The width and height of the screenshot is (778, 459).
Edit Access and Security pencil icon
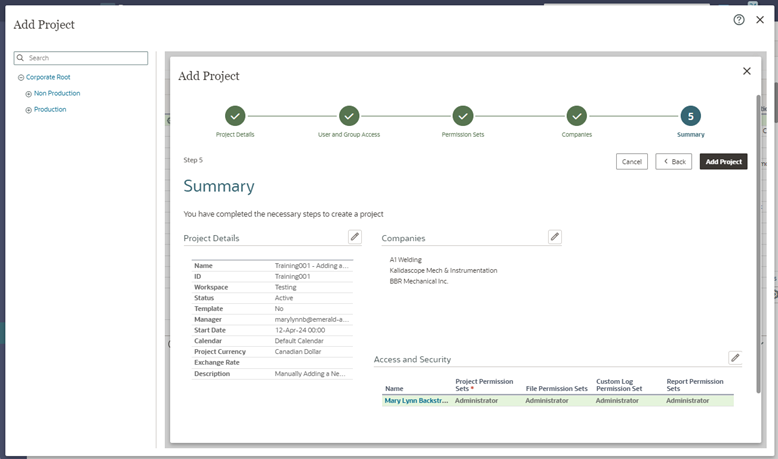point(735,357)
